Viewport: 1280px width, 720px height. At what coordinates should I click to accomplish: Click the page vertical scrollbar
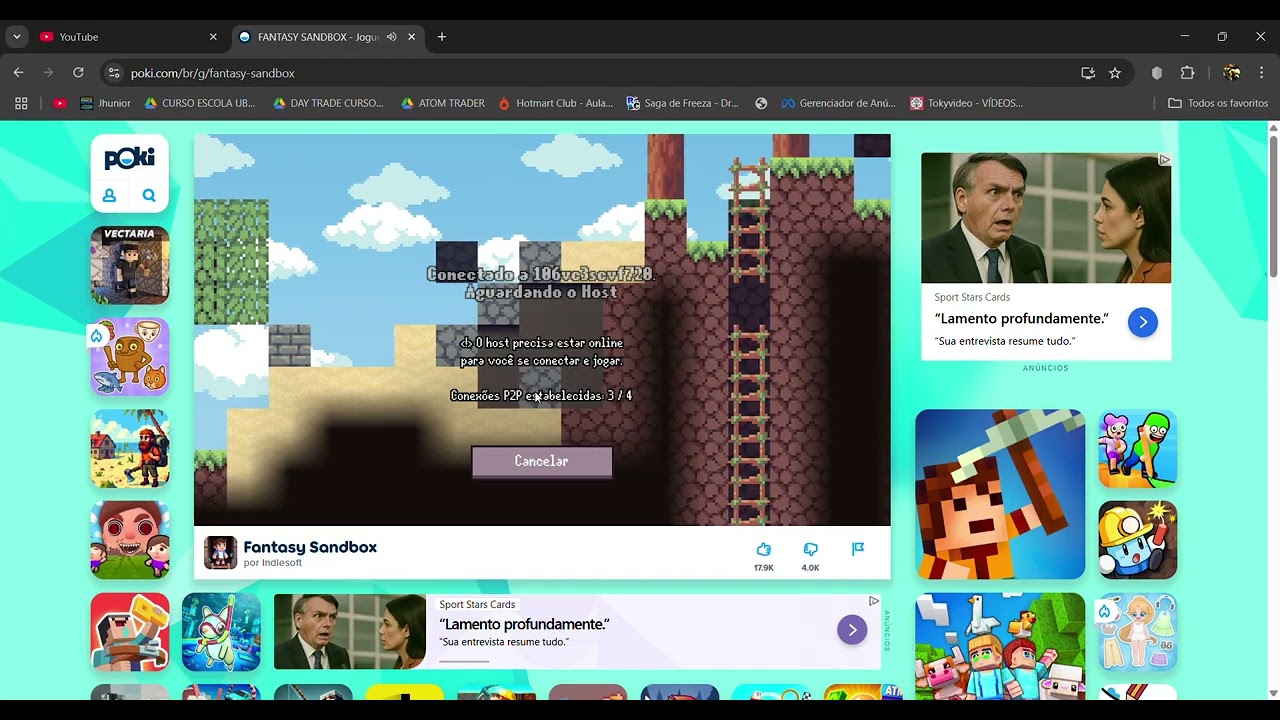point(1273,205)
